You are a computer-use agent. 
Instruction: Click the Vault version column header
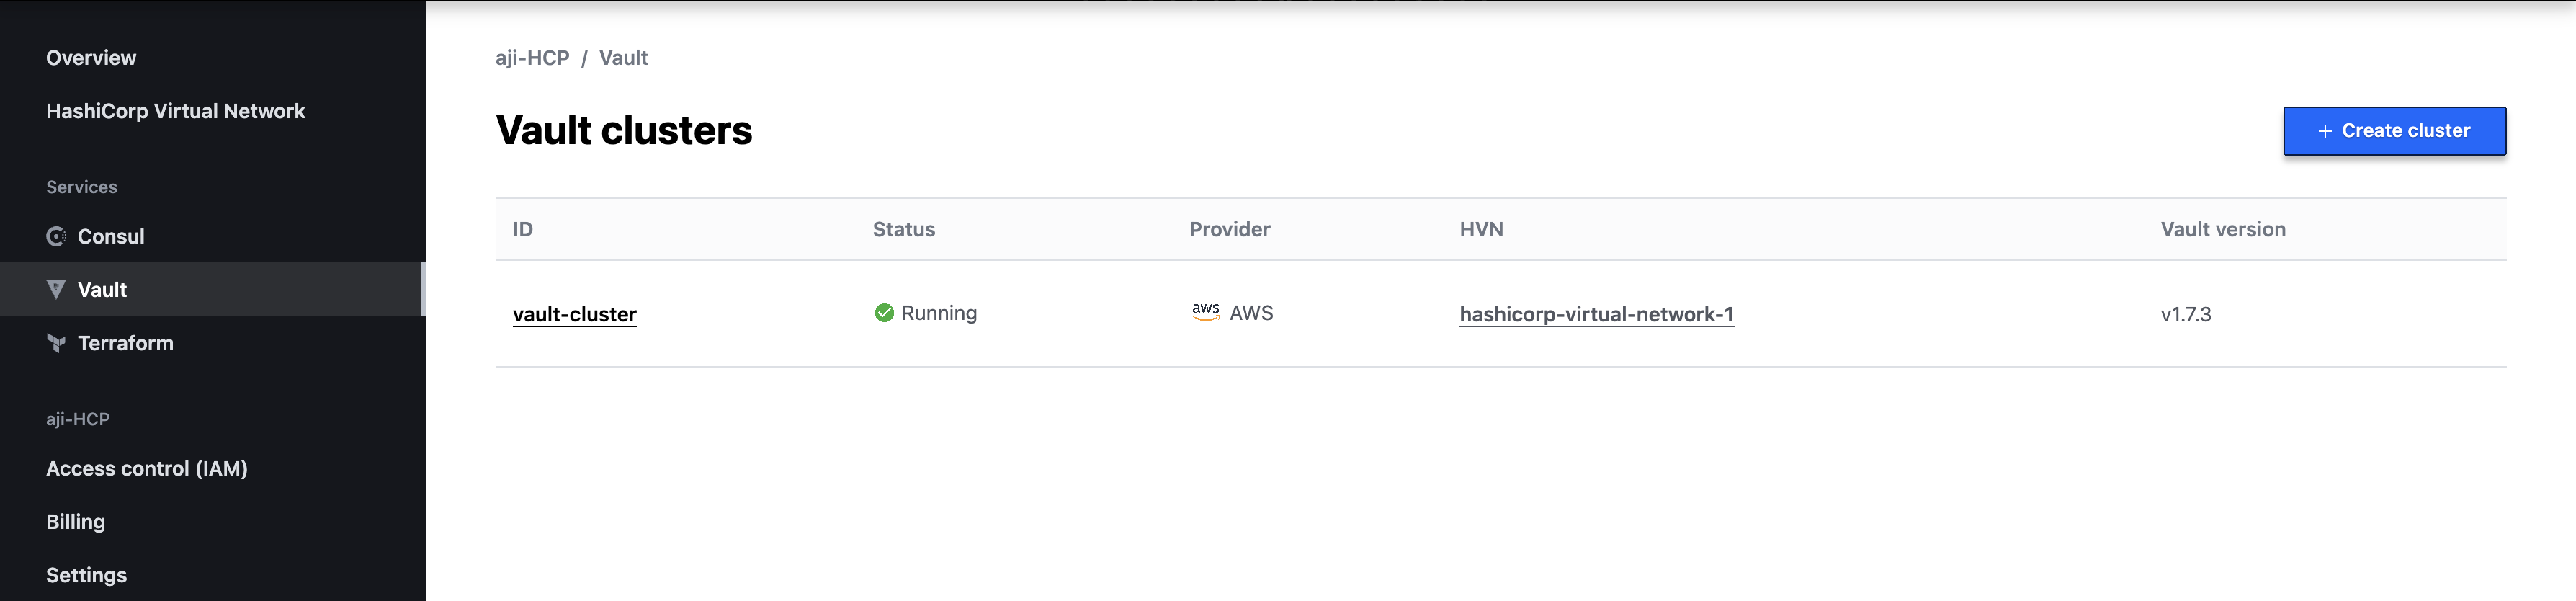pyautogui.click(x=2222, y=229)
